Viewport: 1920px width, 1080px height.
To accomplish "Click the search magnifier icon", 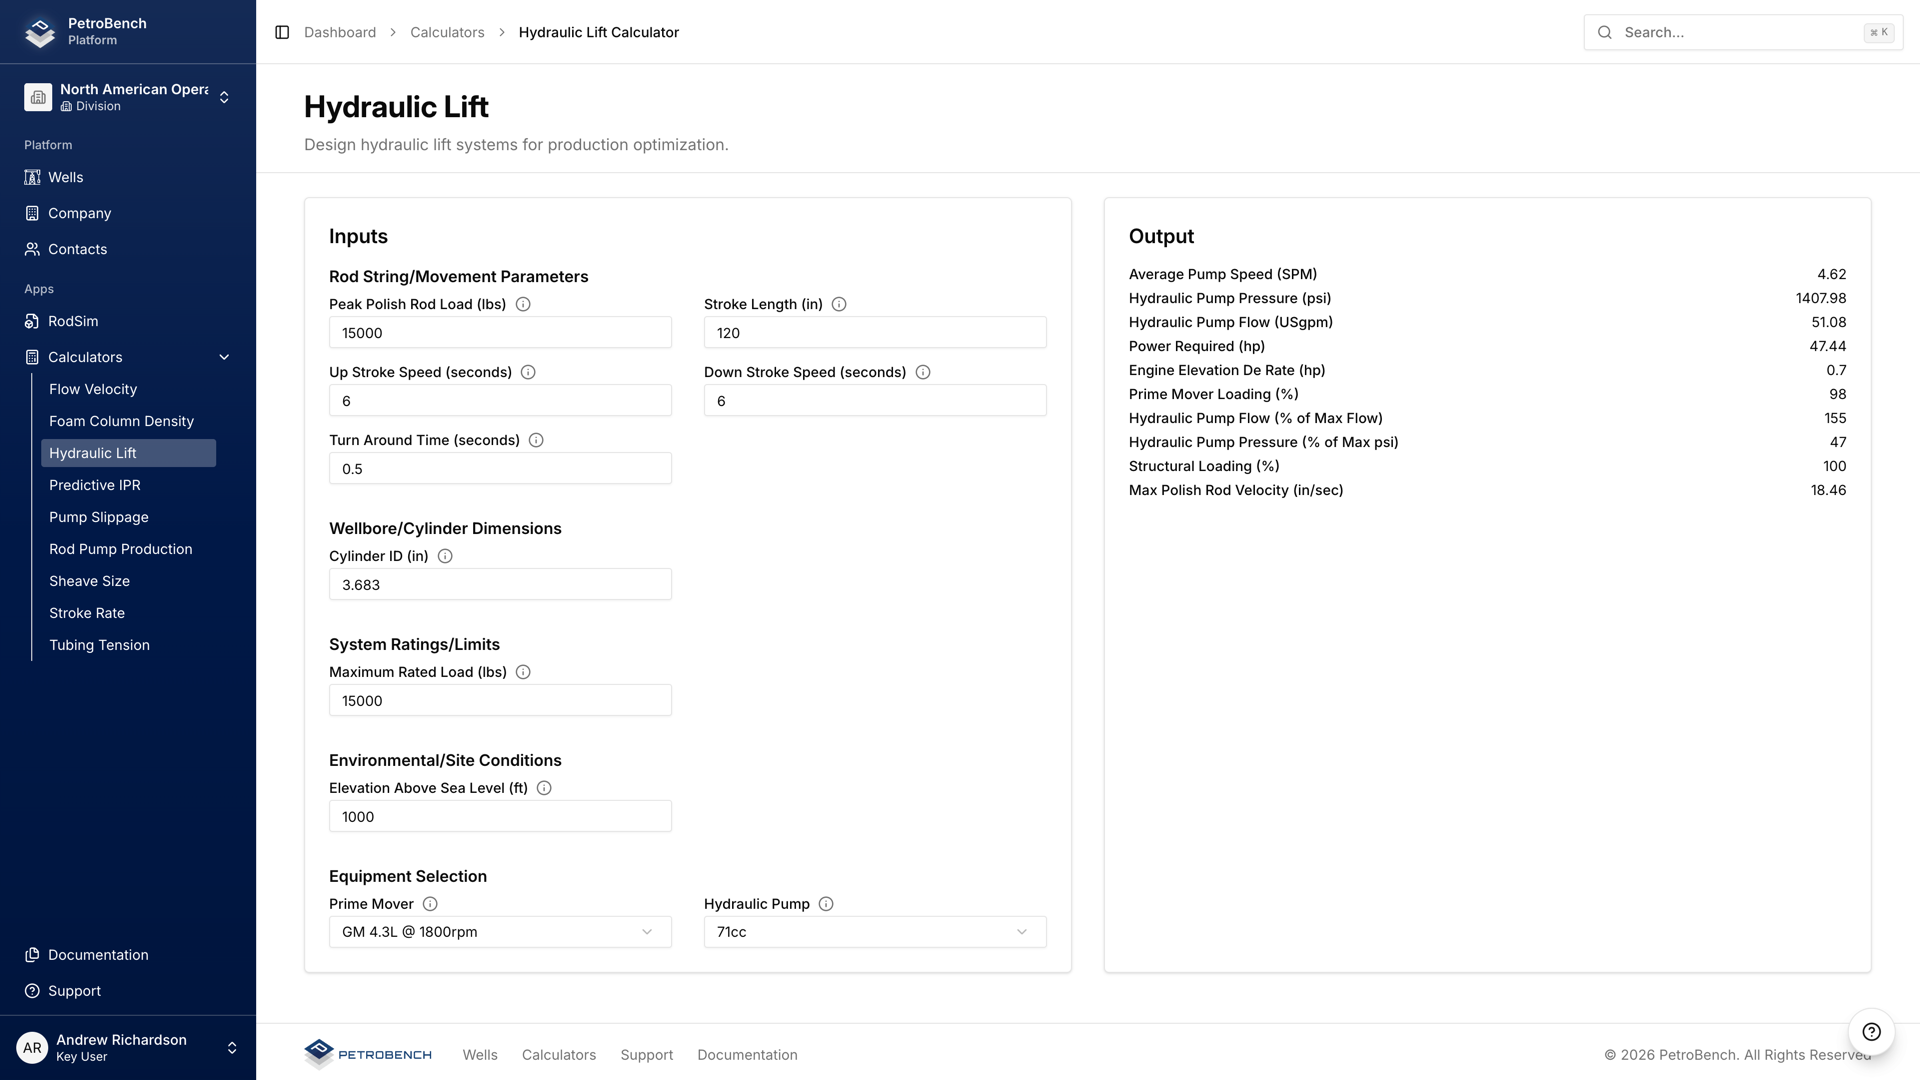I will pos(1604,32).
